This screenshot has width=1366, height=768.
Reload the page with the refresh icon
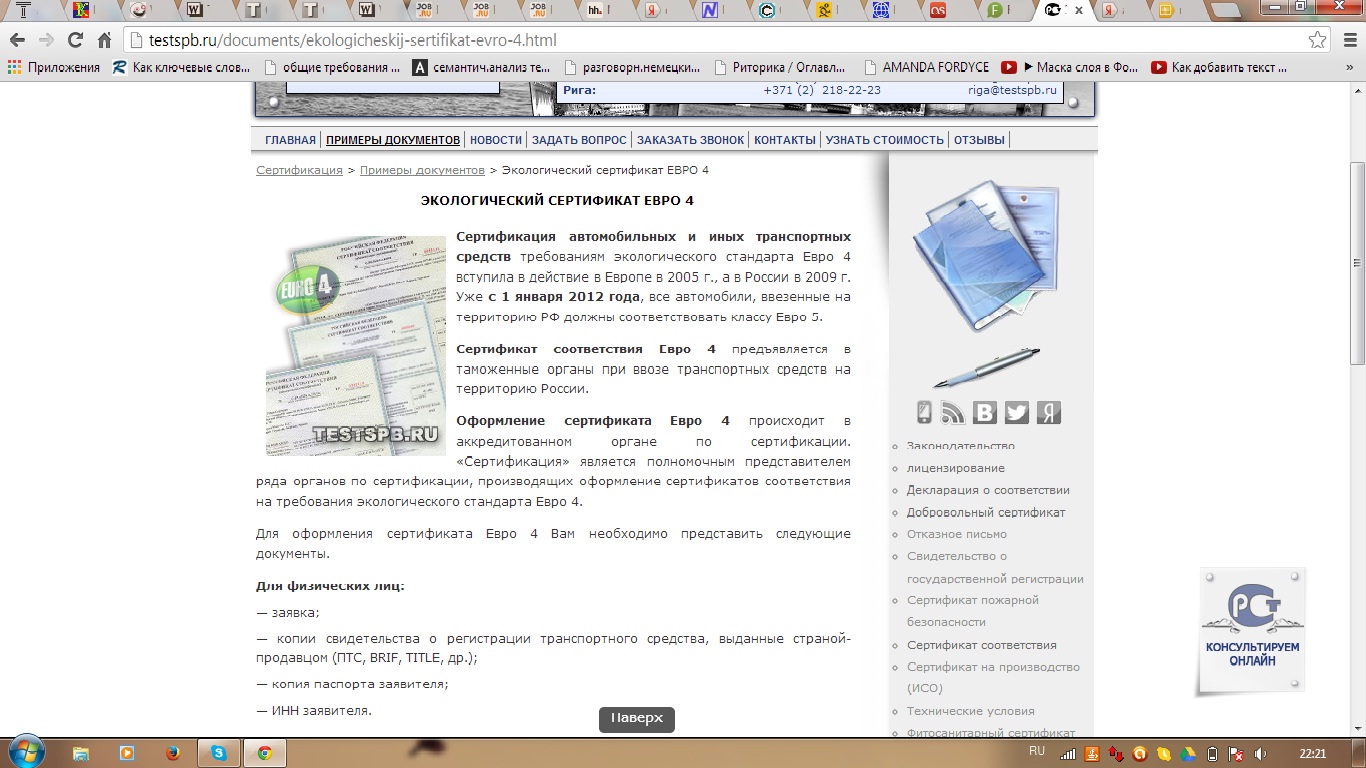75,40
